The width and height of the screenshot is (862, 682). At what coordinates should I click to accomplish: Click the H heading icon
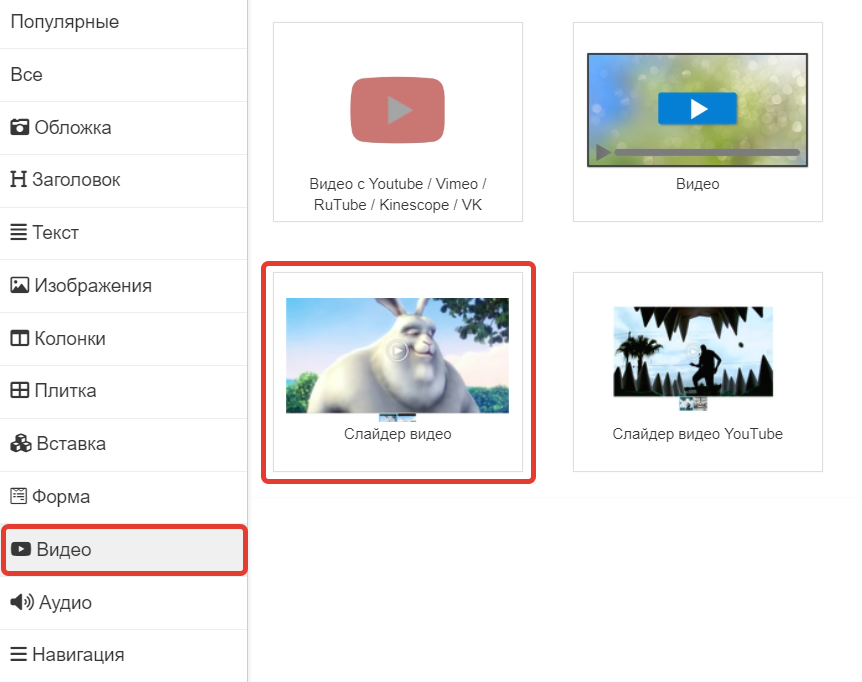18,179
